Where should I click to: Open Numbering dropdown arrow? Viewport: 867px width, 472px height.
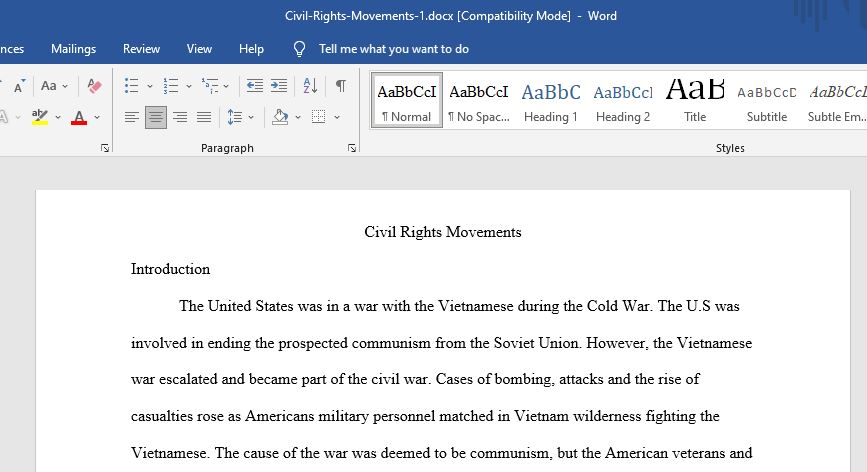189,86
